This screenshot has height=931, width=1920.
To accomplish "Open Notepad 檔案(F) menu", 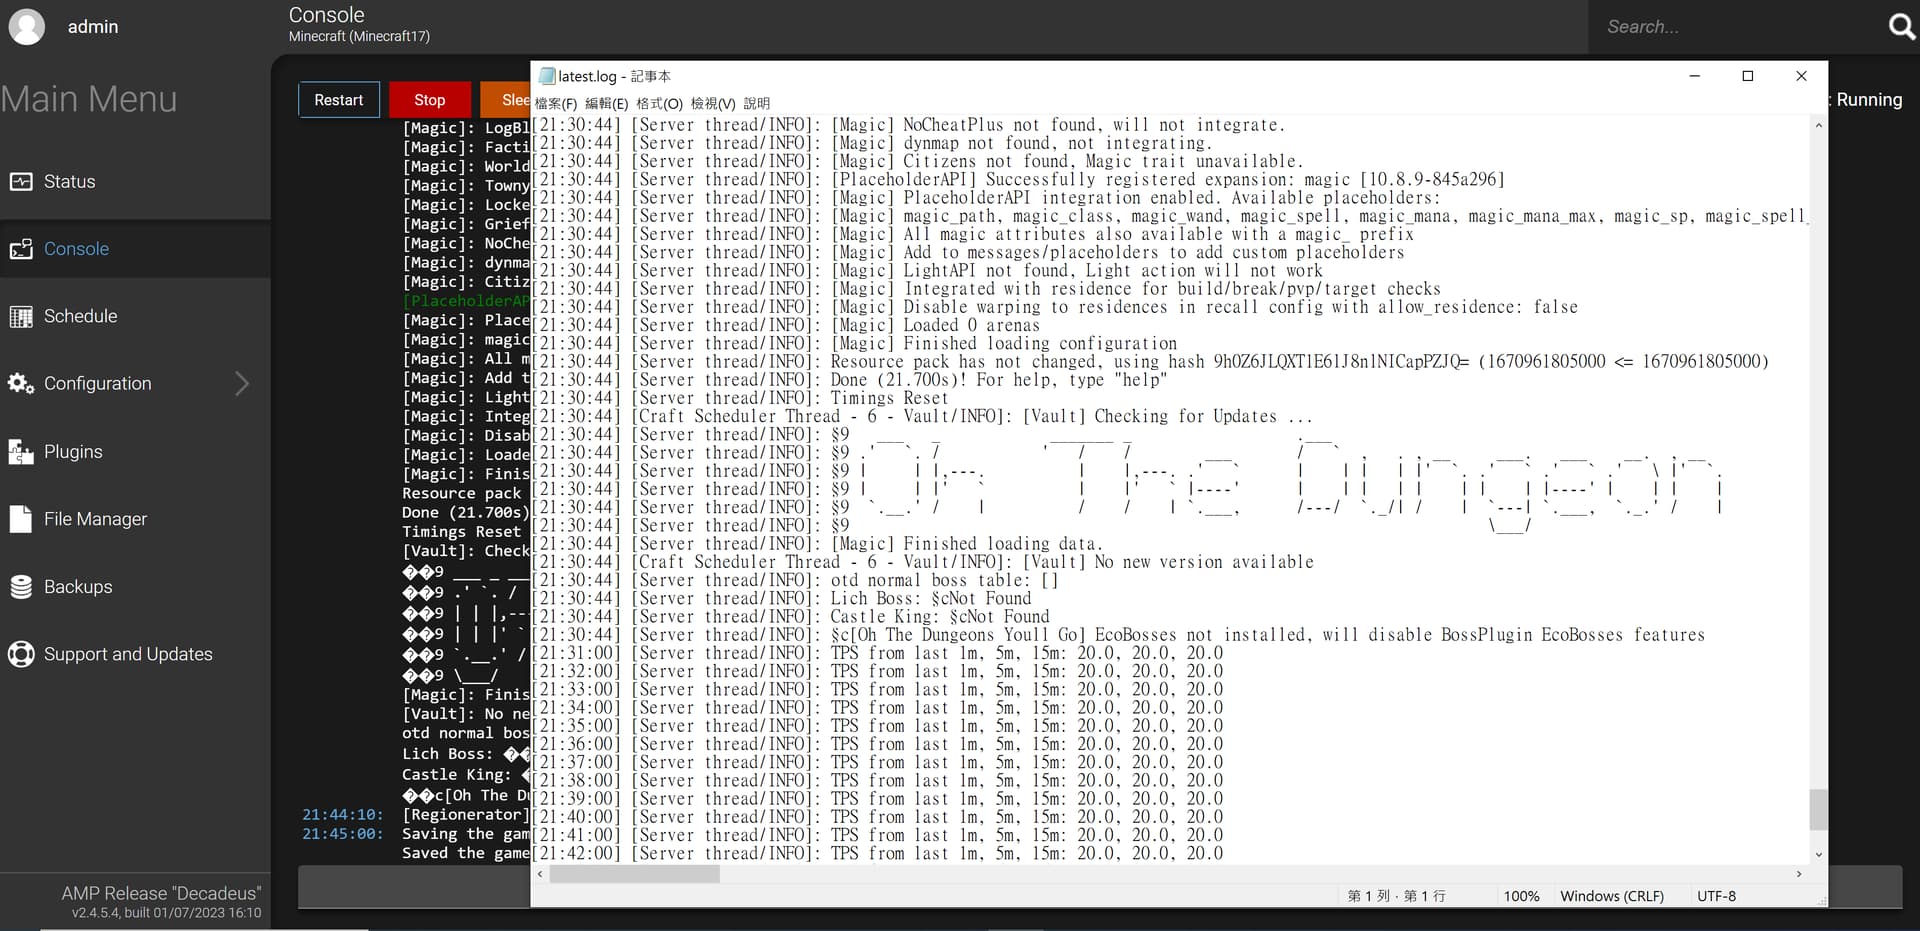I will (x=556, y=104).
